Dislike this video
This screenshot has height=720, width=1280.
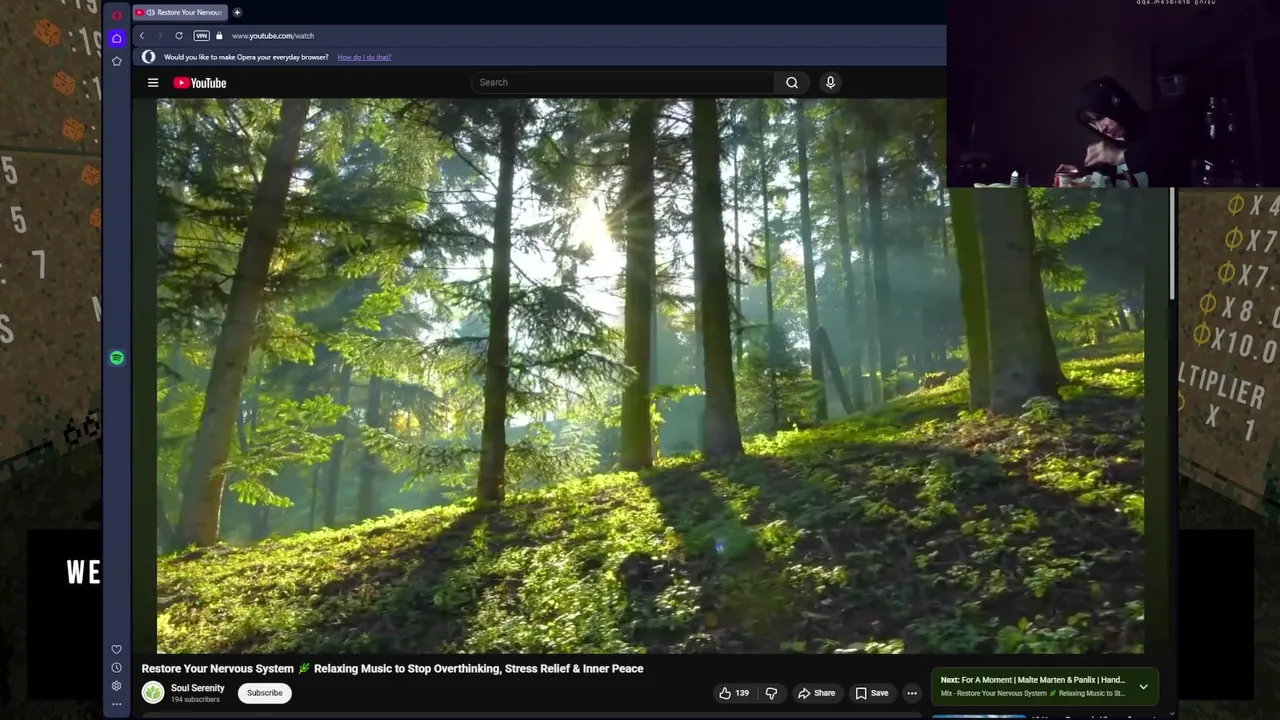771,693
